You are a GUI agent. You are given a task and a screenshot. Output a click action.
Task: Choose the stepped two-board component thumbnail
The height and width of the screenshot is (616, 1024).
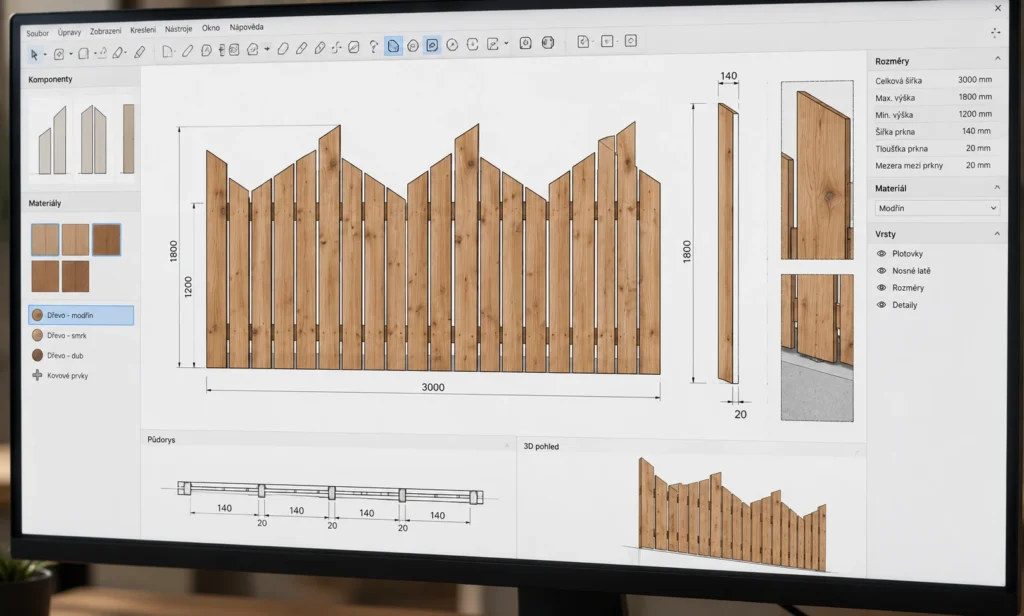click(x=52, y=140)
